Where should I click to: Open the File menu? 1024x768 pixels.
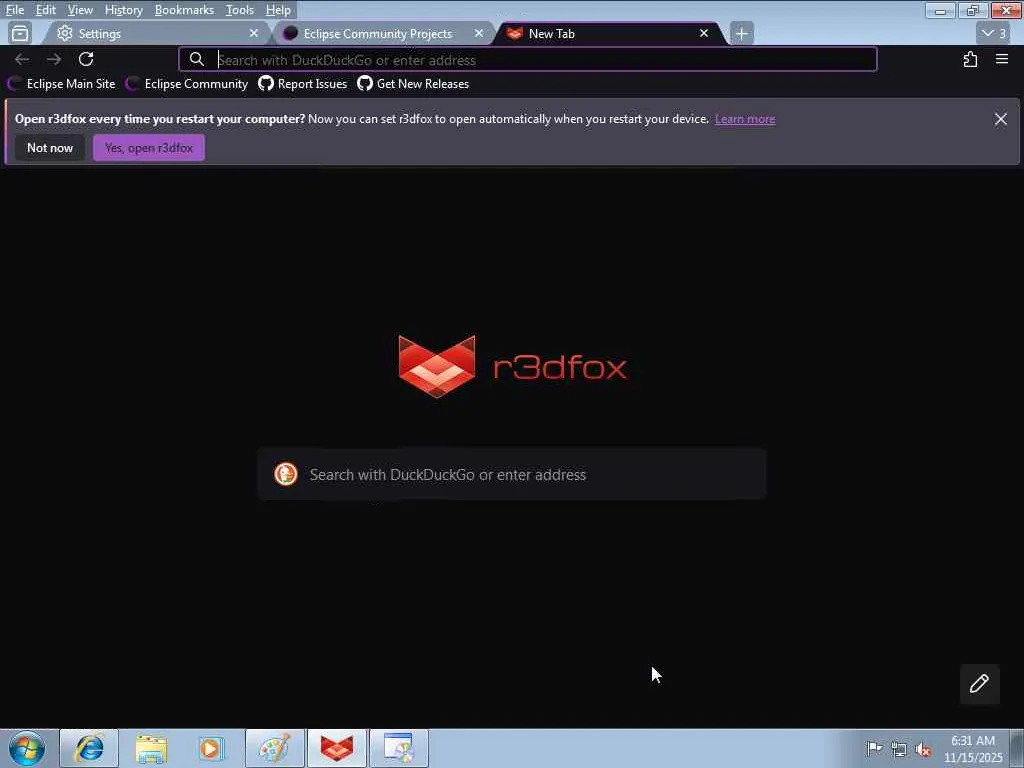[15, 10]
